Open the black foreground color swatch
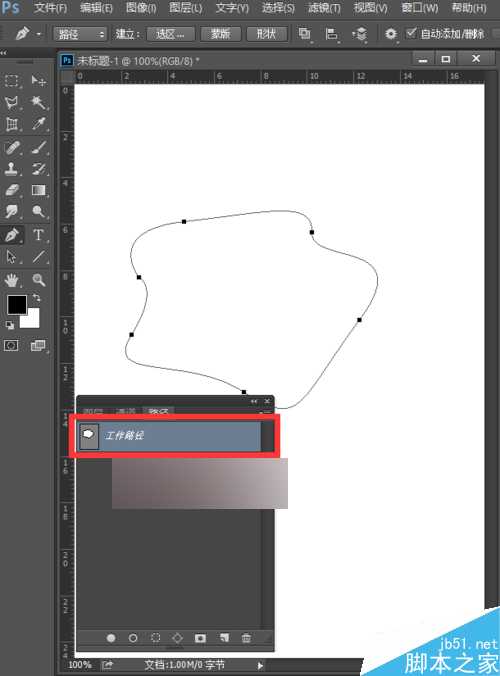Image resolution: width=500 pixels, height=676 pixels. click(x=17, y=305)
